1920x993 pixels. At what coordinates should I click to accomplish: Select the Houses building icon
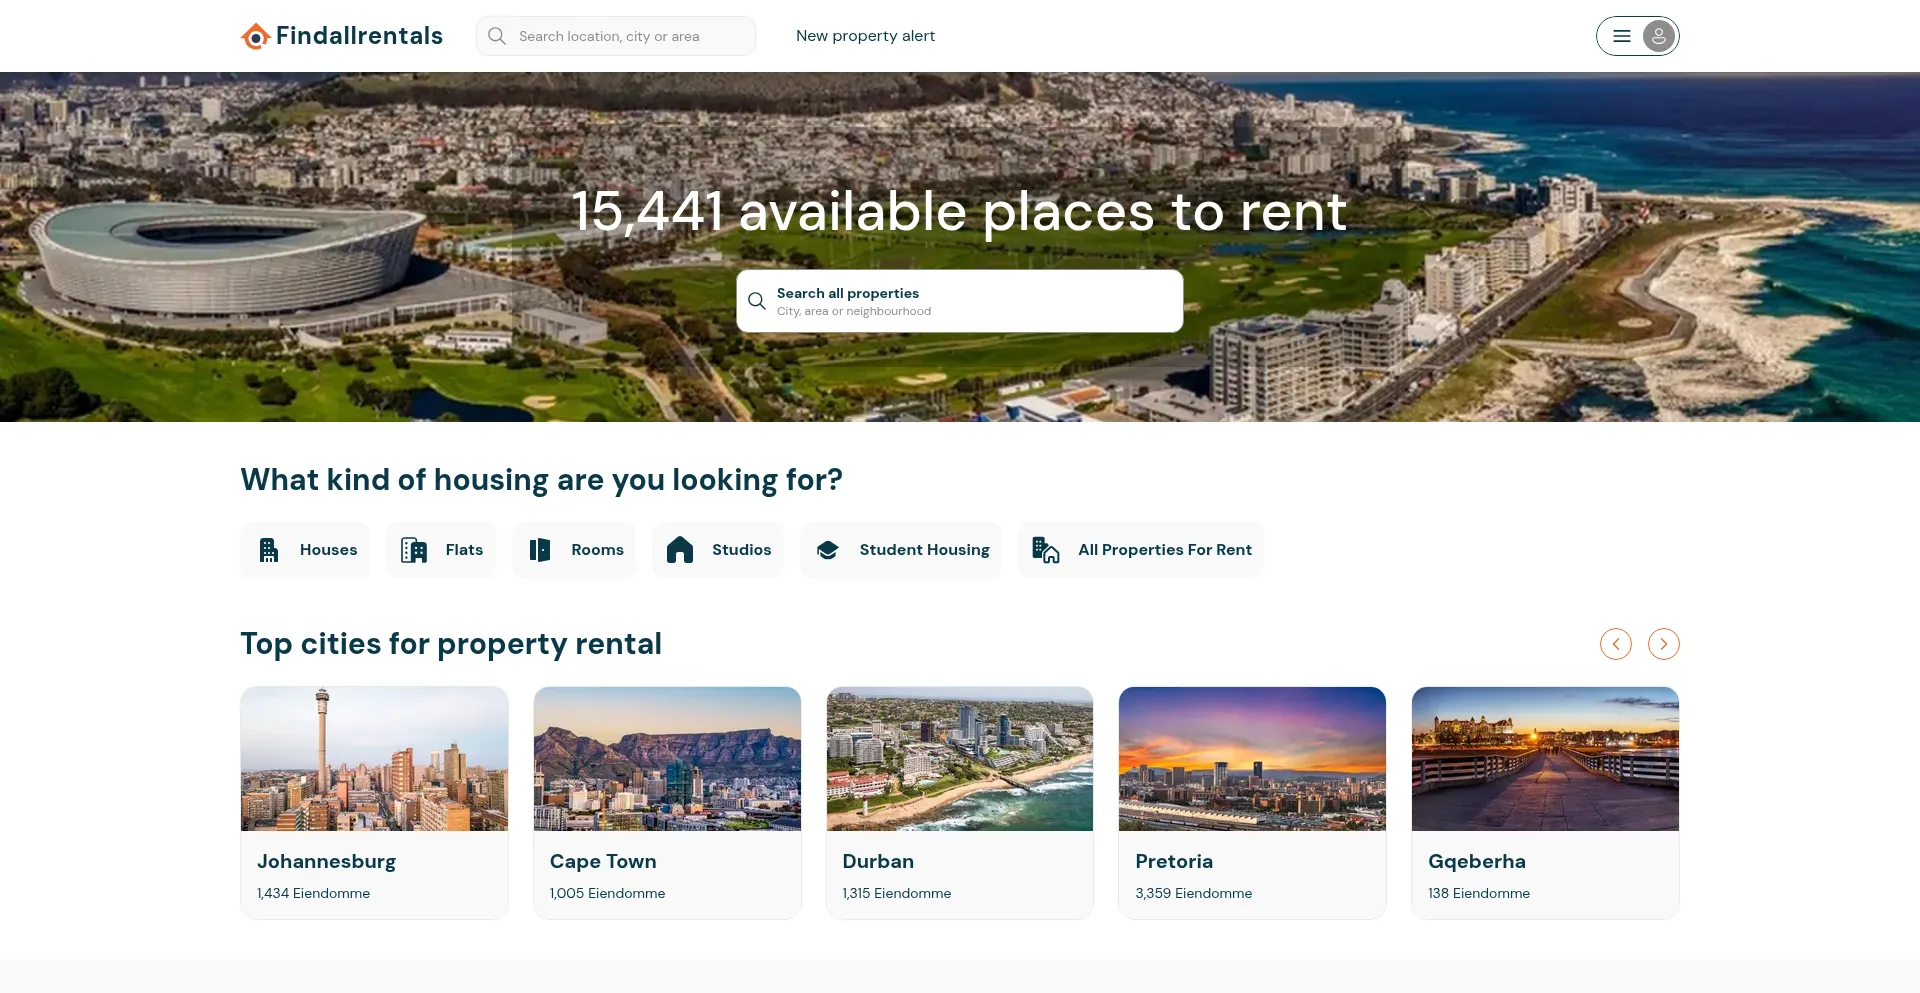pyautogui.click(x=269, y=550)
